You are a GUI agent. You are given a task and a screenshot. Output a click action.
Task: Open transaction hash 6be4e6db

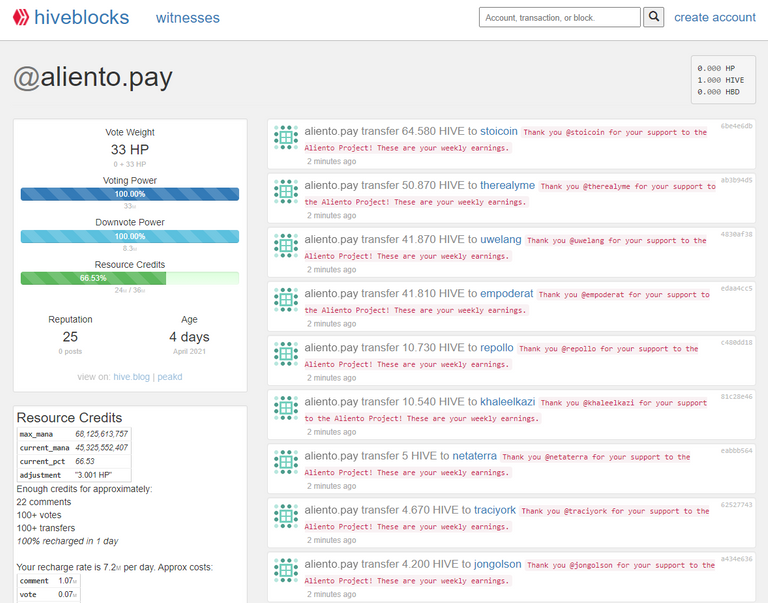(736, 126)
